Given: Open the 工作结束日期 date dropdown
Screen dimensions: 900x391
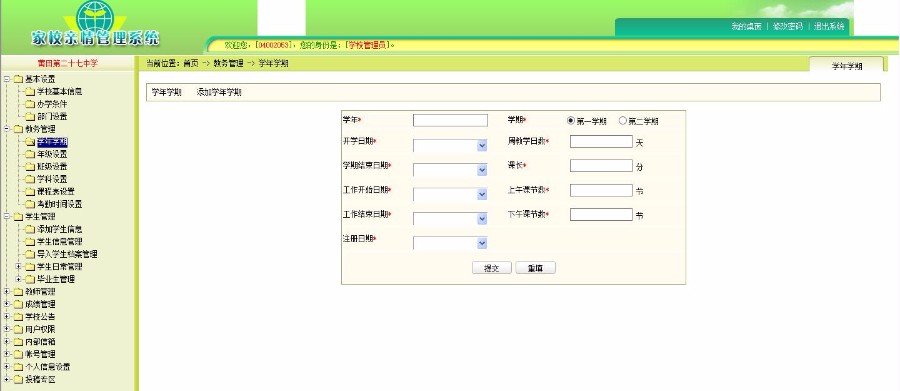Looking at the screenshot, I should click(x=482, y=219).
